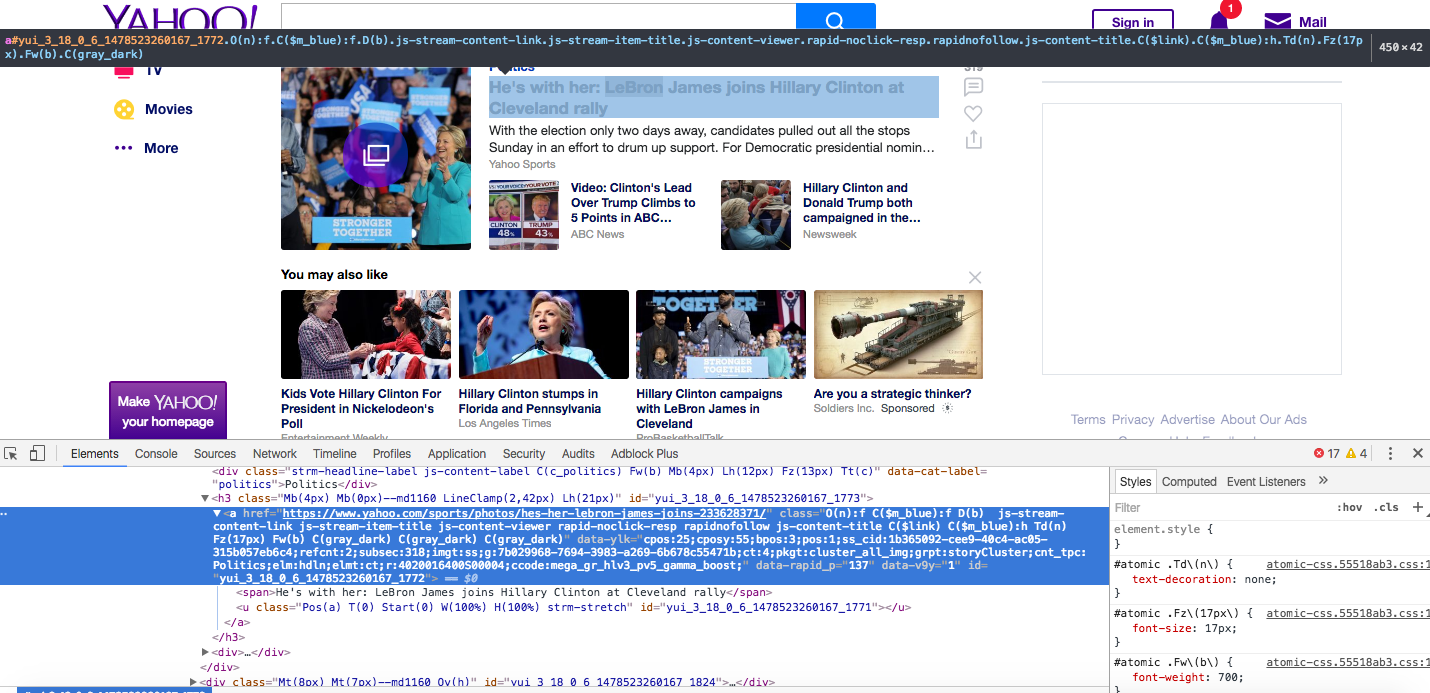Open the Sources tab
The width and height of the screenshot is (1430, 693).
pos(215,454)
